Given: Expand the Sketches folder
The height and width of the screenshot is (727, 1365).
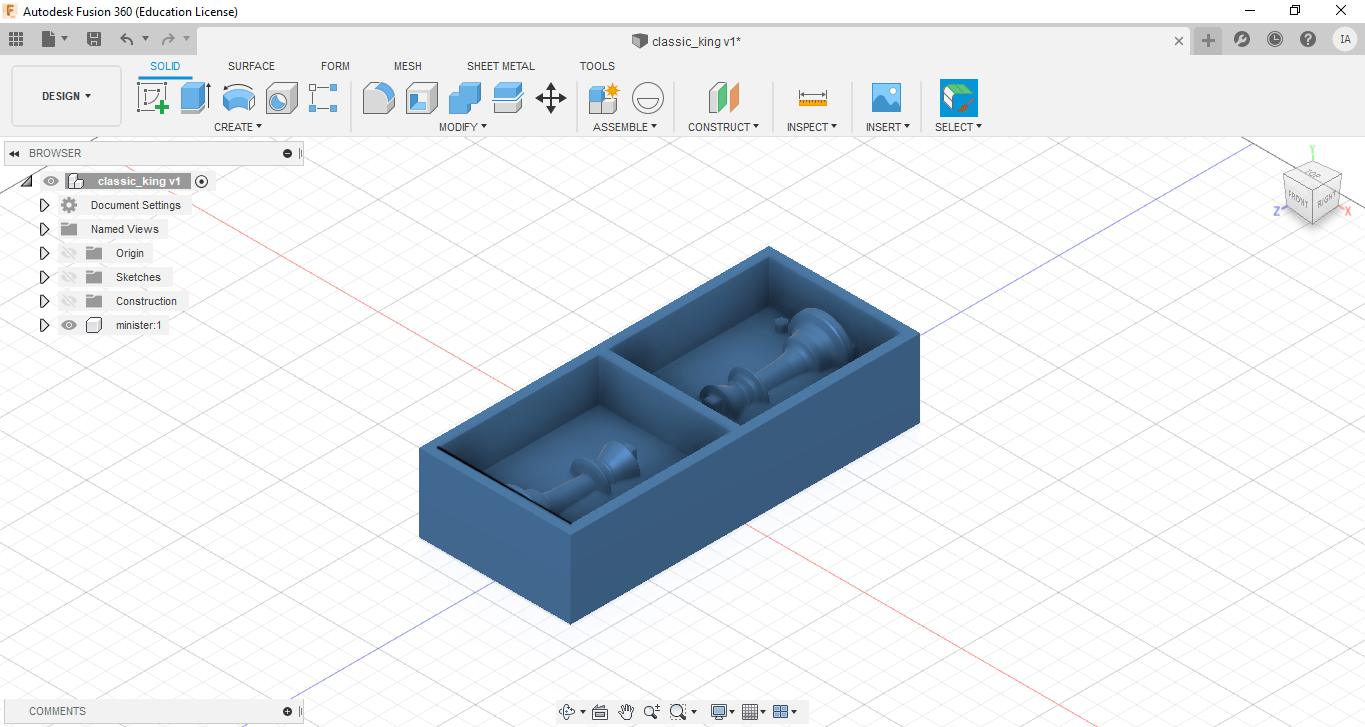Looking at the screenshot, I should coord(44,277).
